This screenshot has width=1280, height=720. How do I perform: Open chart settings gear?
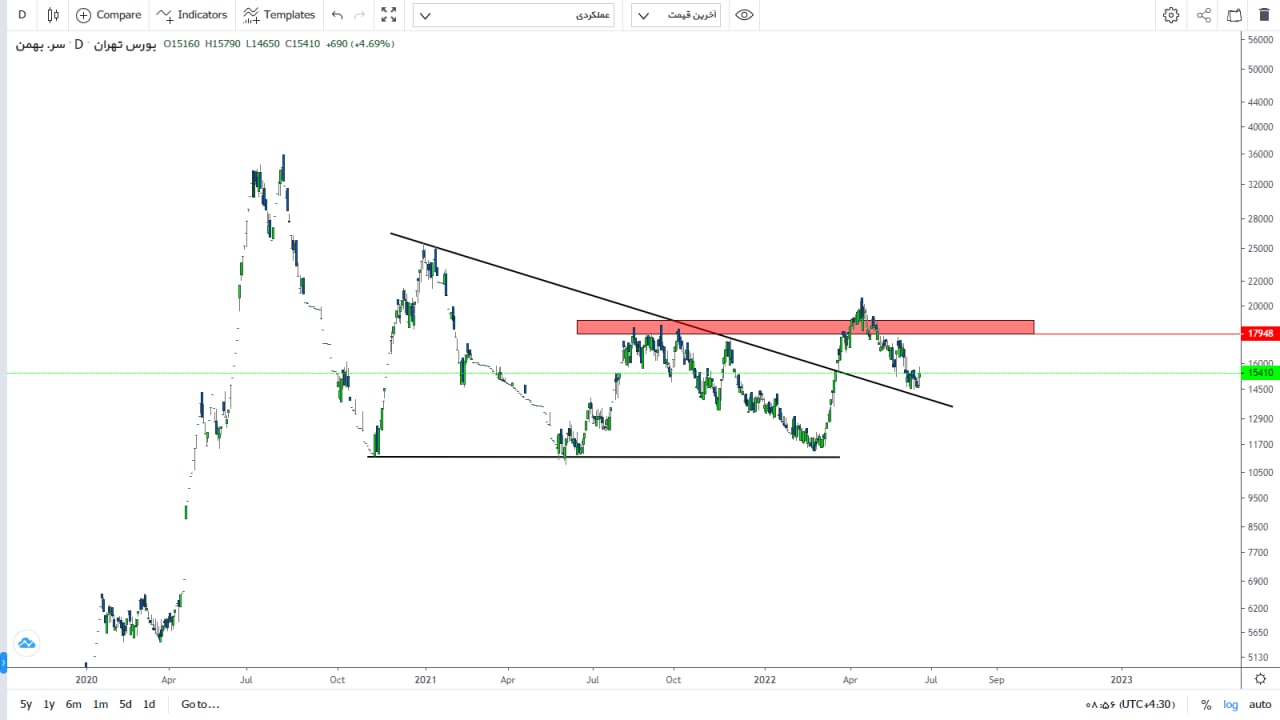1171,15
